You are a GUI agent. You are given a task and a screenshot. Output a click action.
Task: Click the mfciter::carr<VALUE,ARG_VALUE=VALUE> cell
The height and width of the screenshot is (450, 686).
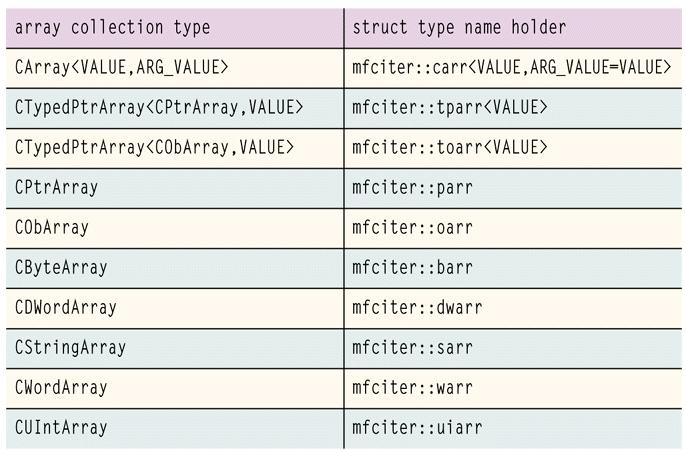point(512,67)
